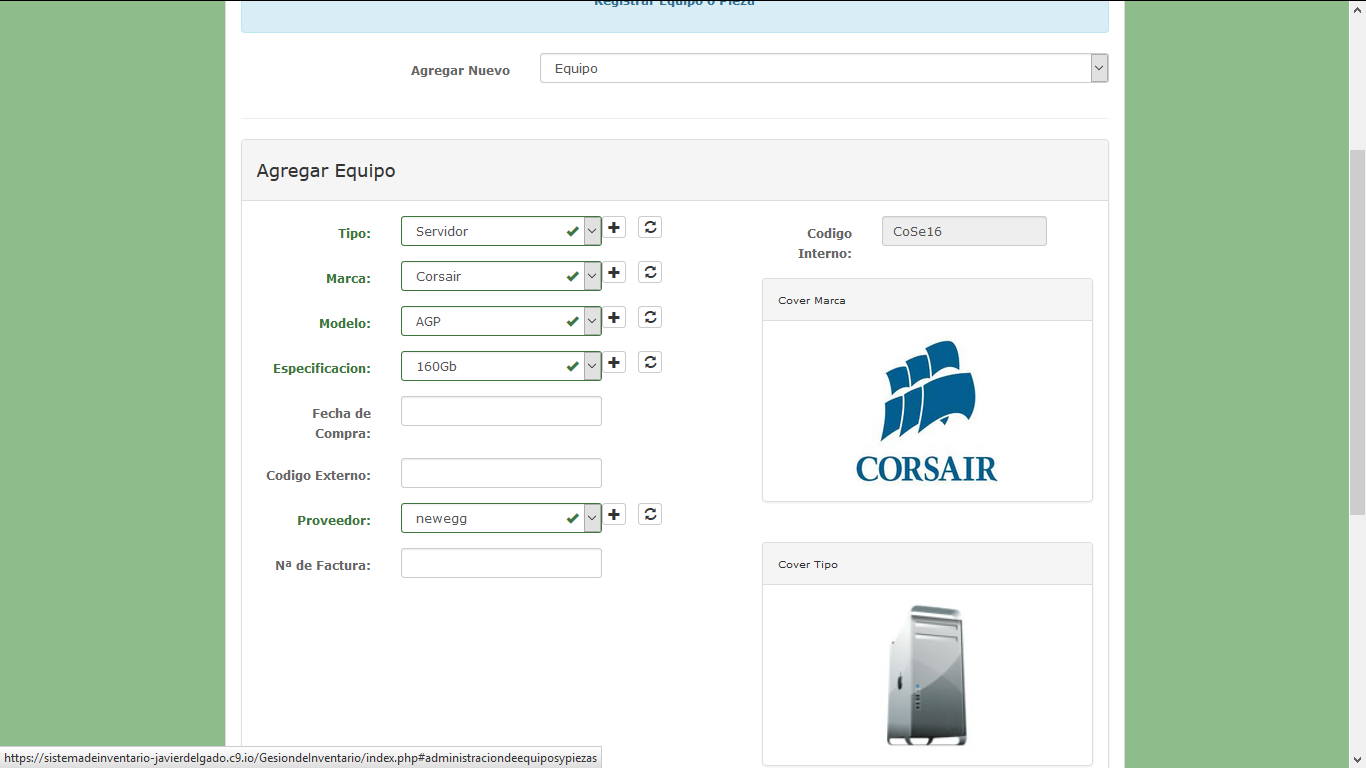Open the Especificacion dropdown showing 160Gb
Image resolution: width=1366 pixels, height=768 pixels.
[501, 366]
